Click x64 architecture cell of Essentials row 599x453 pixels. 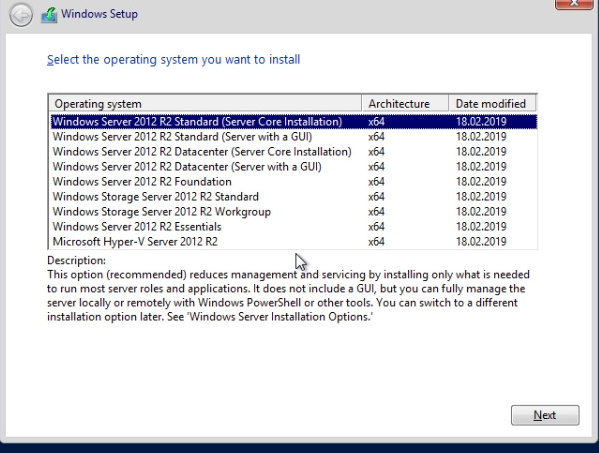376,226
